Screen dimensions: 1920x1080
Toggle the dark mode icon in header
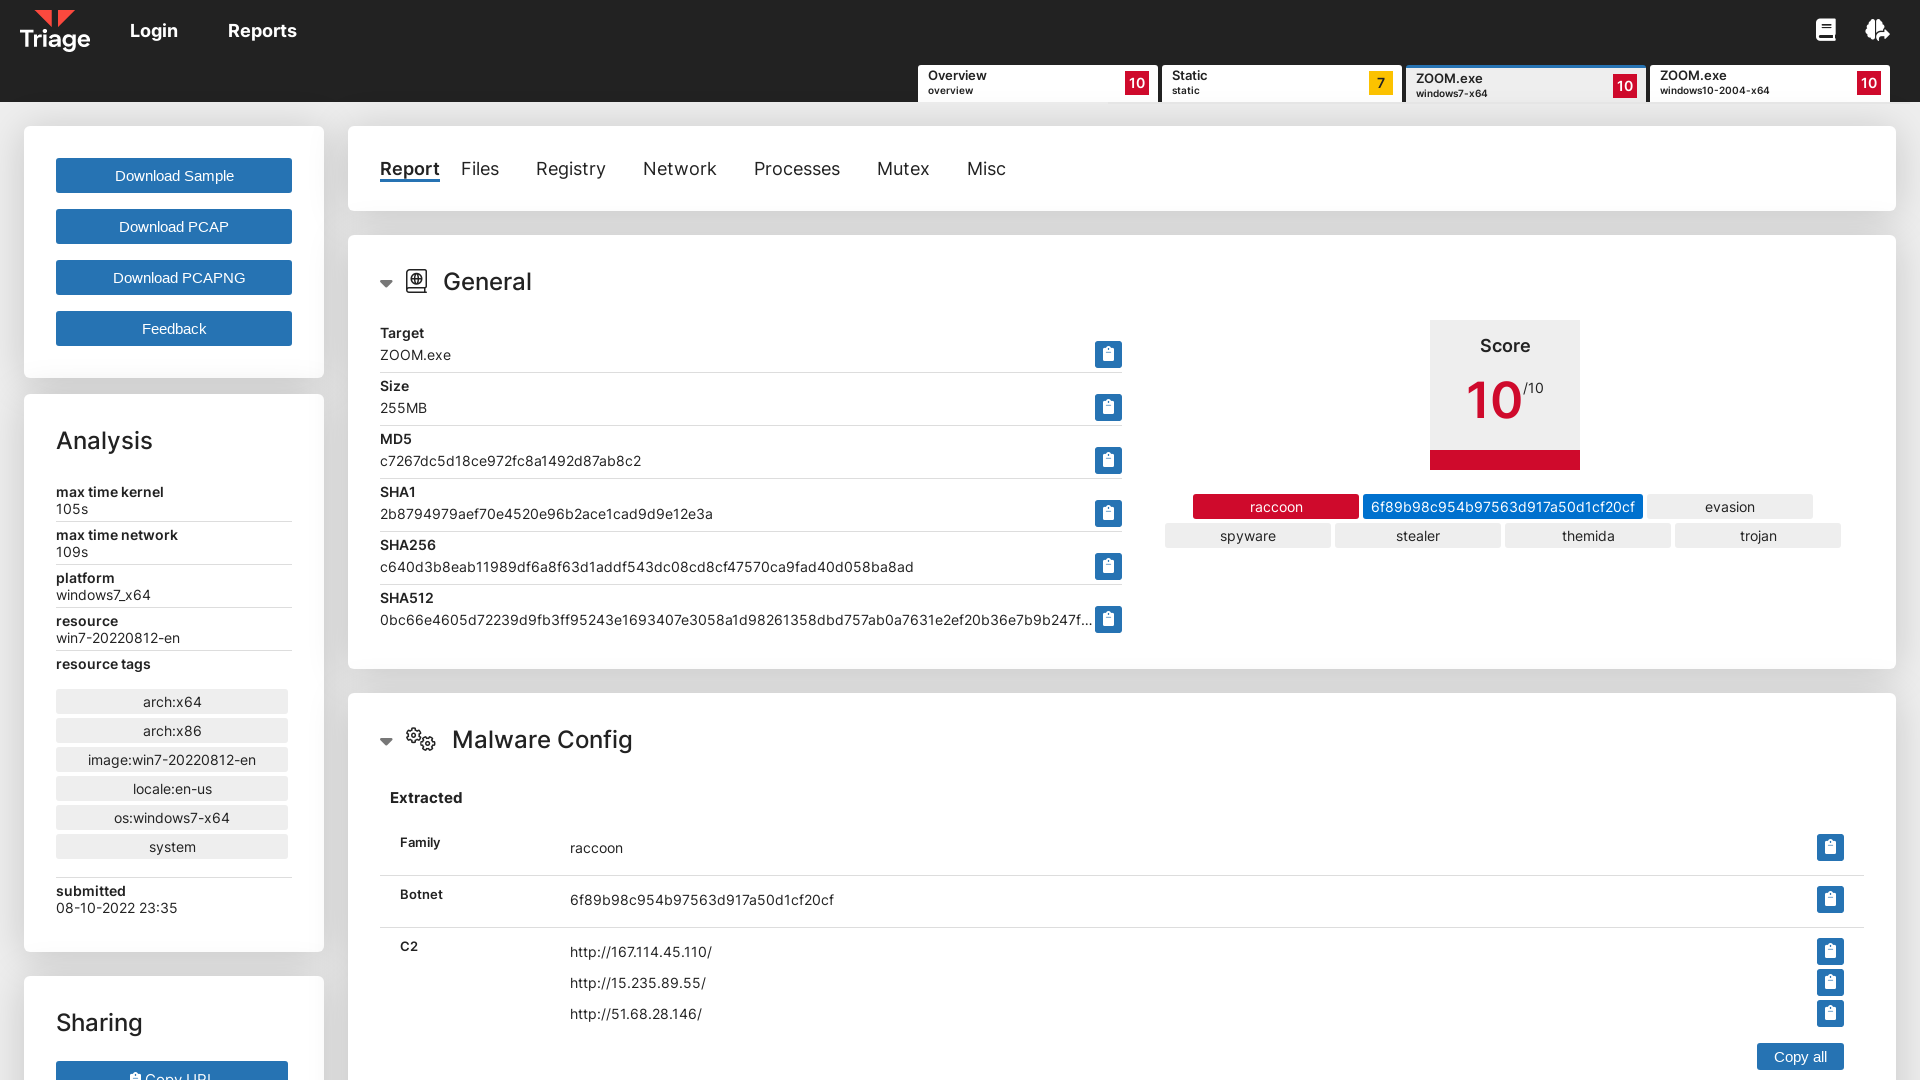pyautogui.click(x=1877, y=30)
